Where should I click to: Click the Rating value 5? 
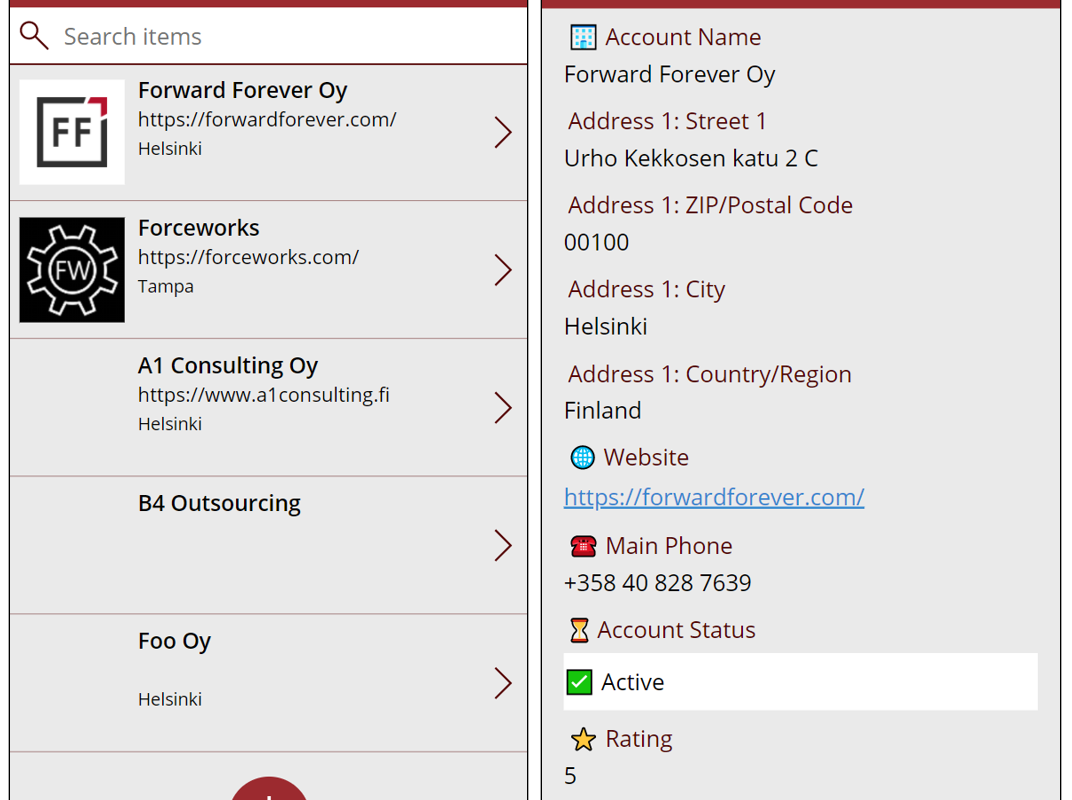[x=570, y=776]
